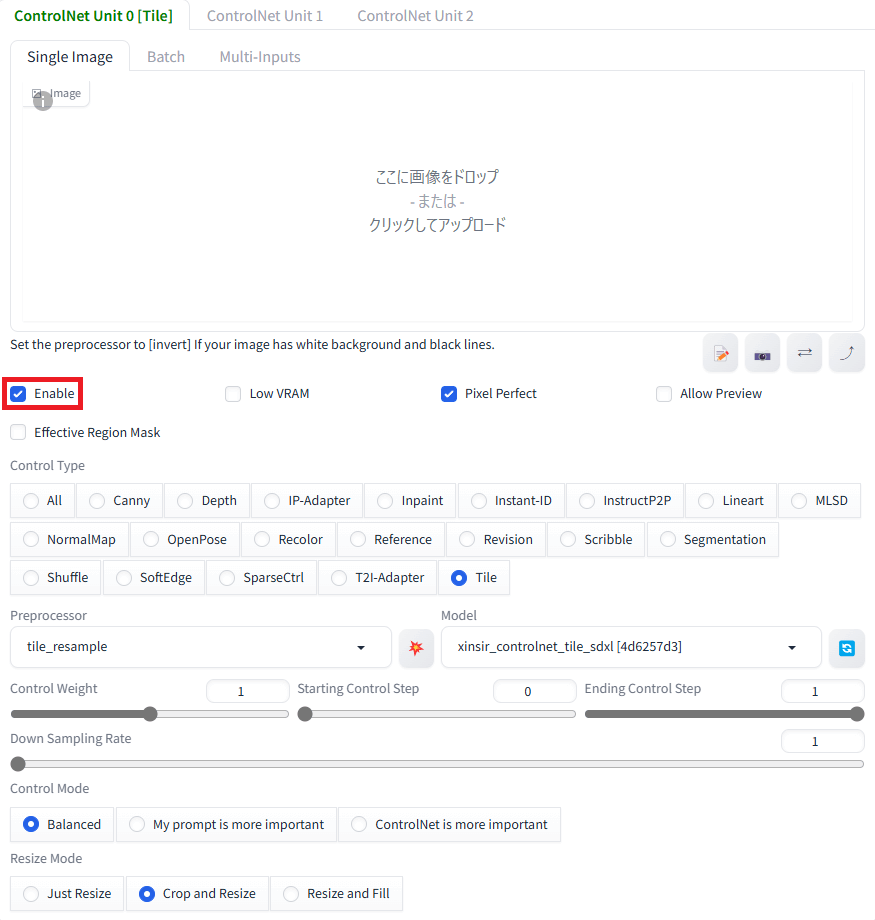Screen dimensions: 875x920
Task: Switch to ControlNet Unit 2 tab
Action: [x=415, y=16]
